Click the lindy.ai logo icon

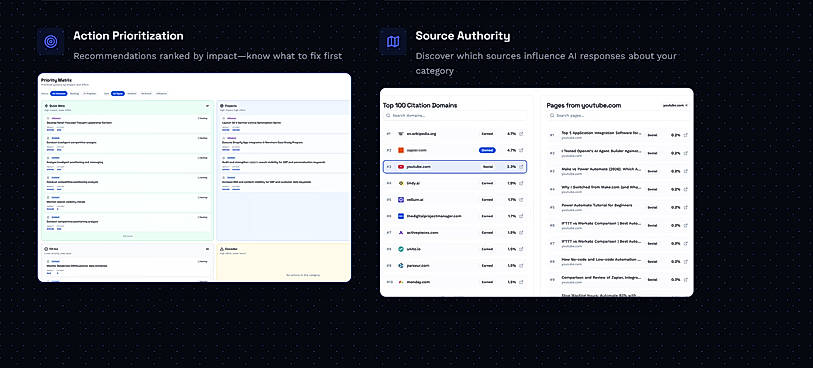401,183
